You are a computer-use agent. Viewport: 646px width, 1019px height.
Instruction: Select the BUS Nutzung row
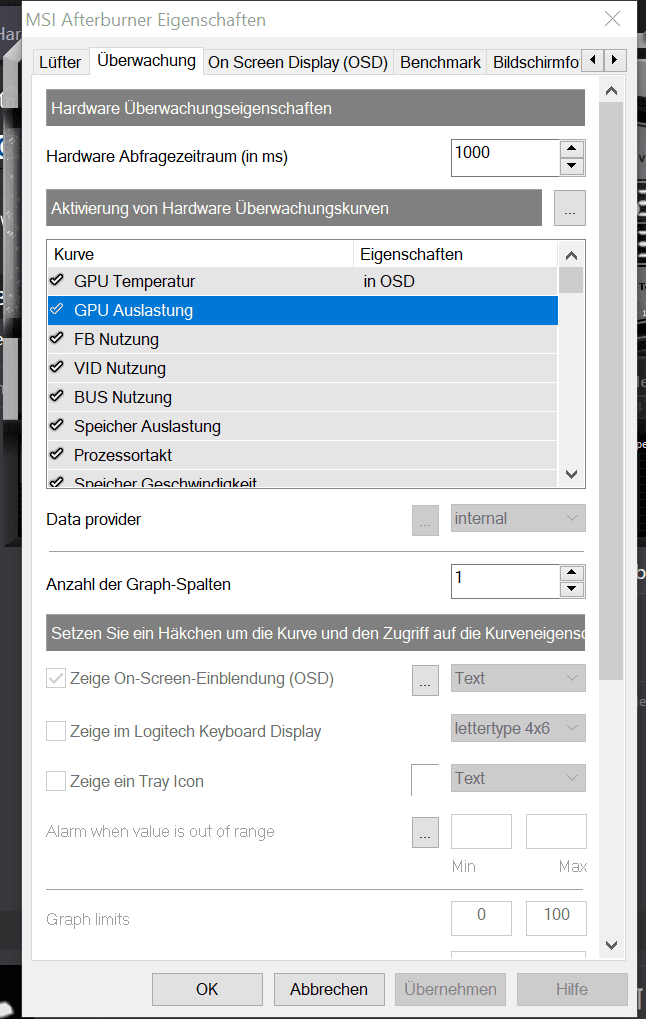tap(303, 396)
